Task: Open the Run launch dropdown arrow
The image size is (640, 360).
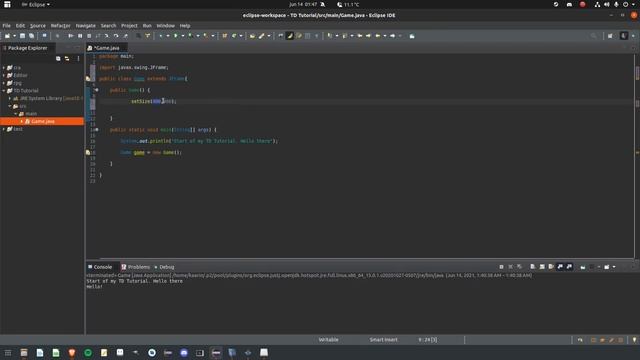Action: pyautogui.click(x=183, y=36)
